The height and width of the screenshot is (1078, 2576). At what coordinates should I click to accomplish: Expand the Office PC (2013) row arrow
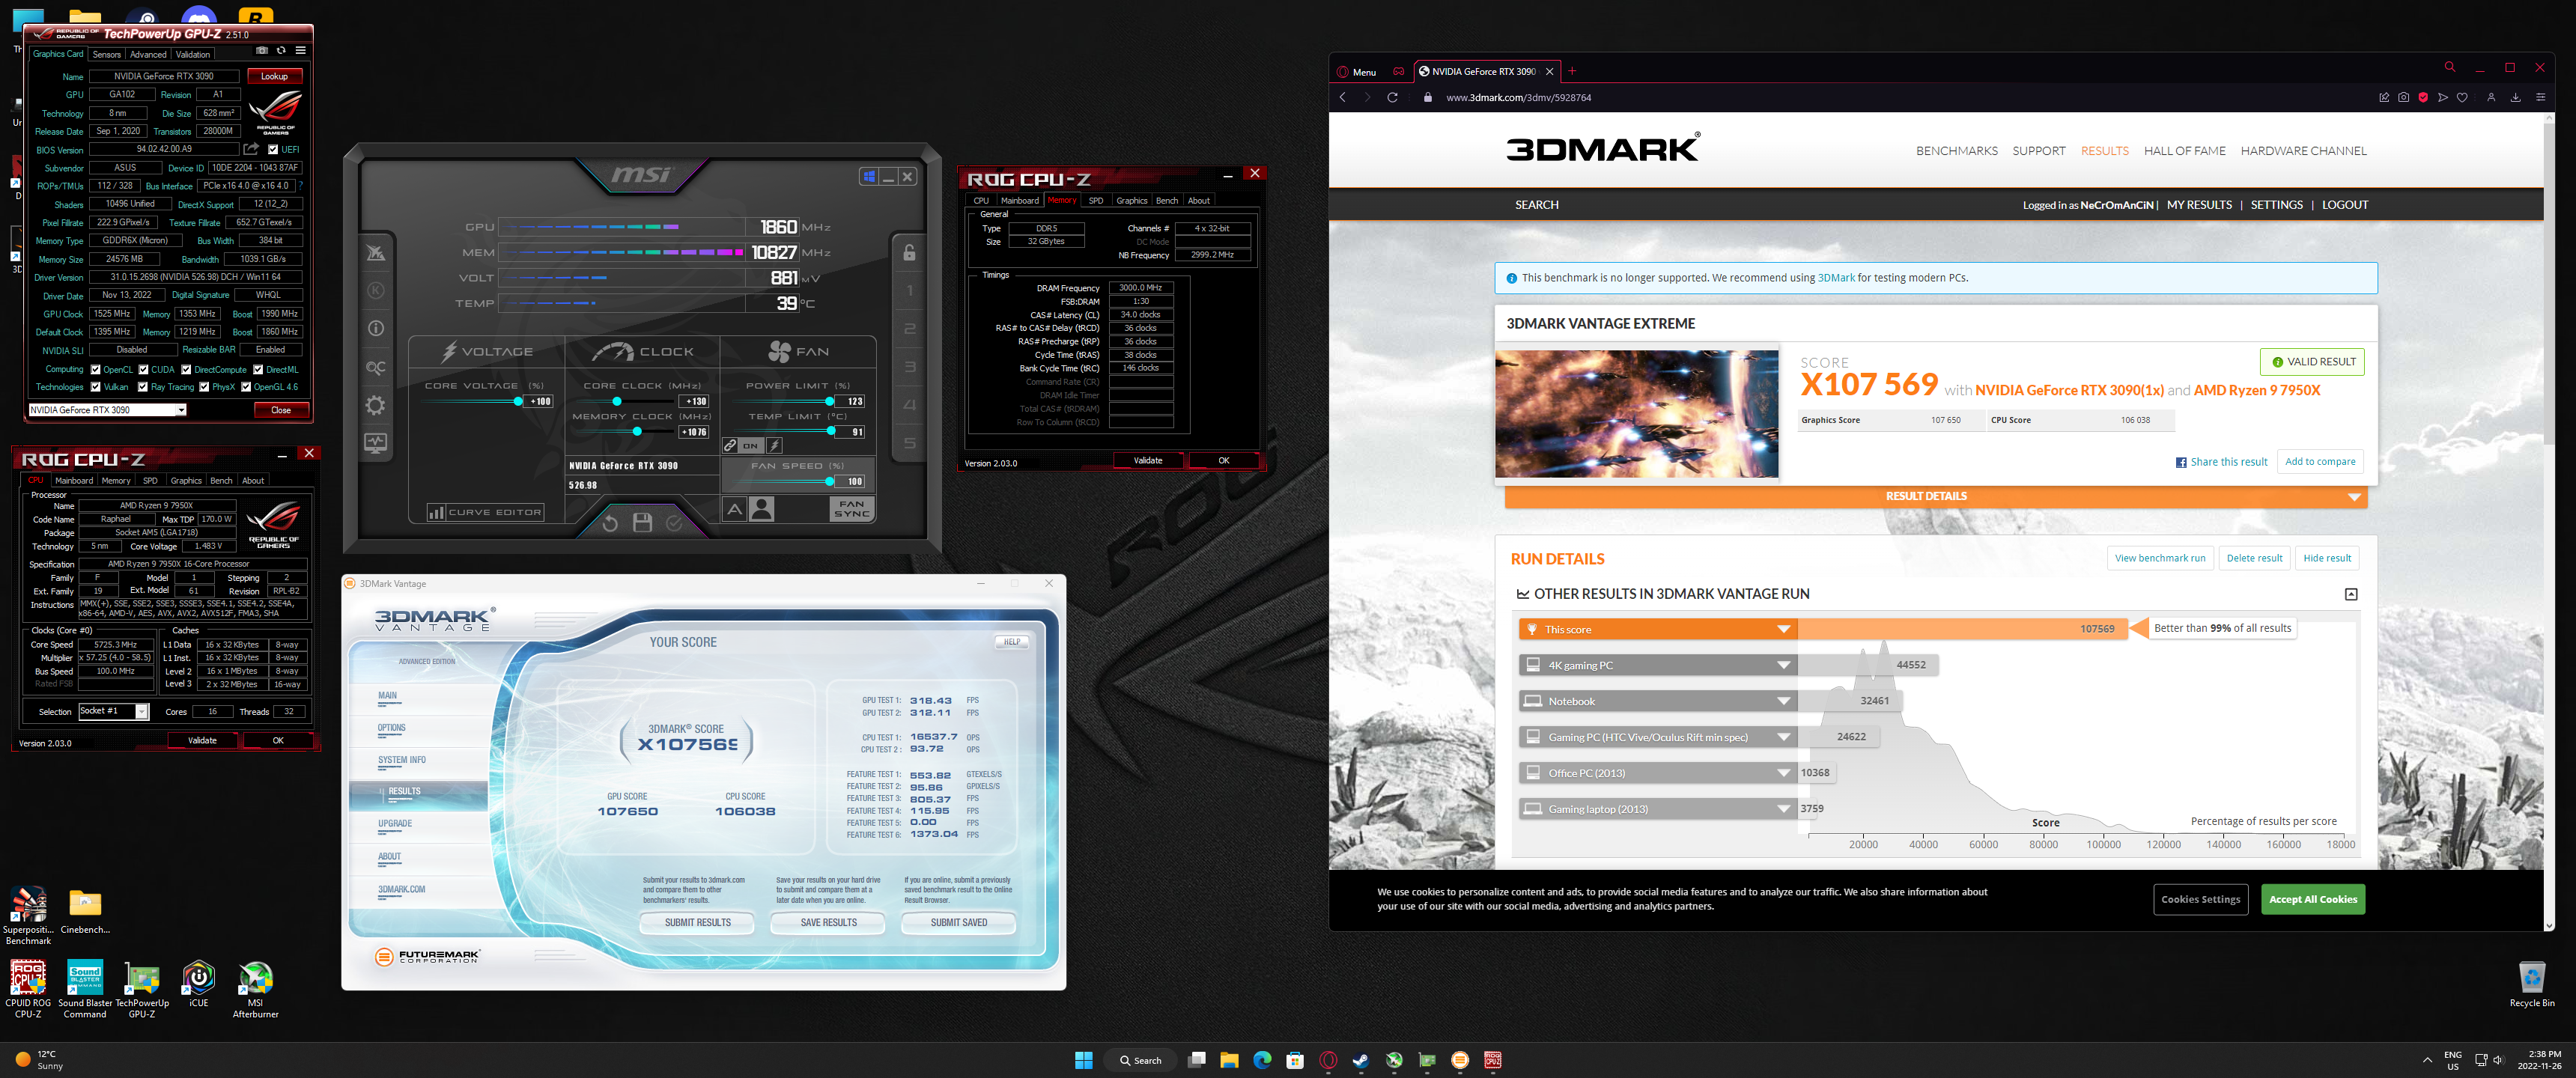coord(1783,773)
